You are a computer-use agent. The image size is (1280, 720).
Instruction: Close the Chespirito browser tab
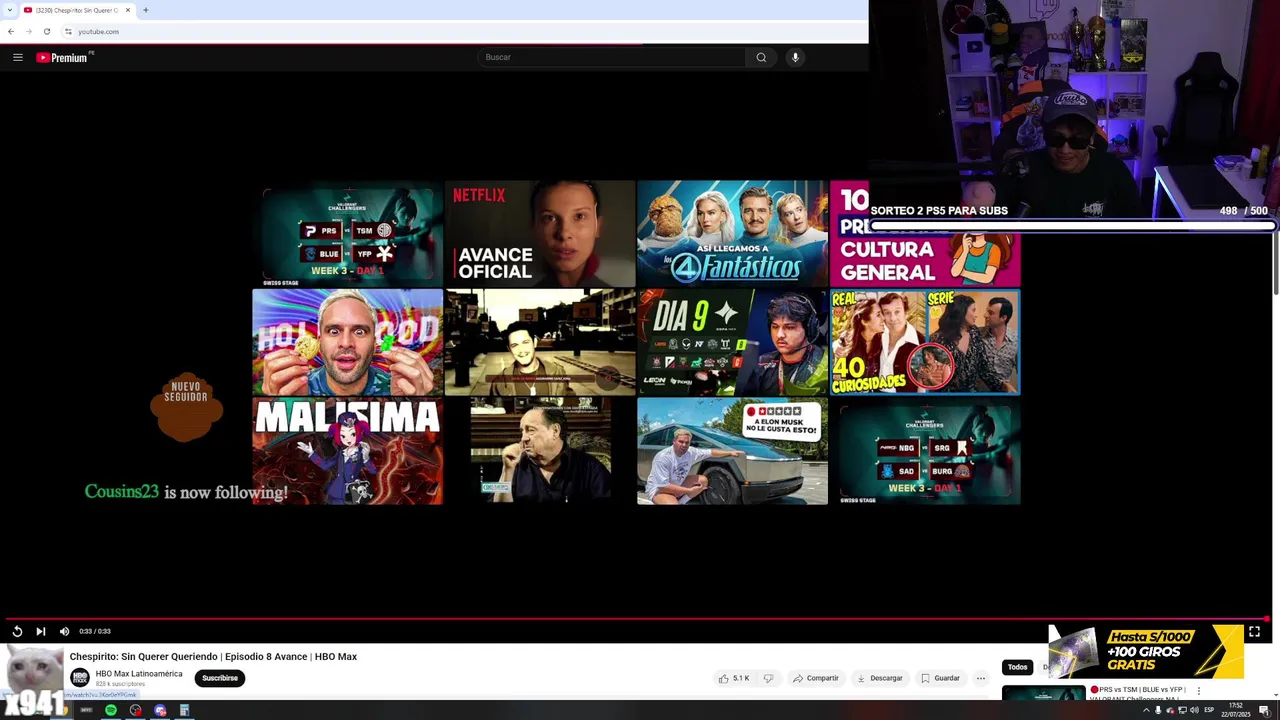(x=127, y=10)
